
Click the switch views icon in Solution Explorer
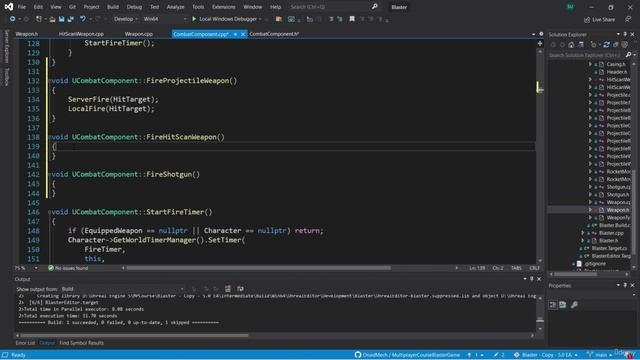580,45
